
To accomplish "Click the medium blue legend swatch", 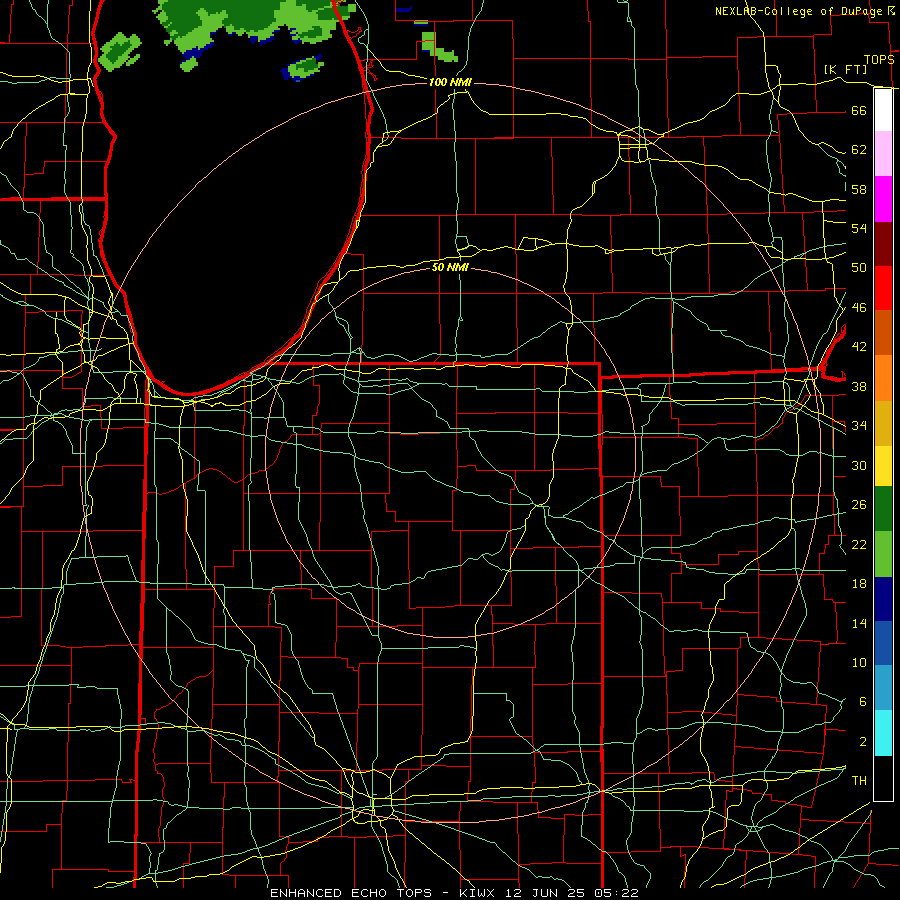I will pos(883,643).
